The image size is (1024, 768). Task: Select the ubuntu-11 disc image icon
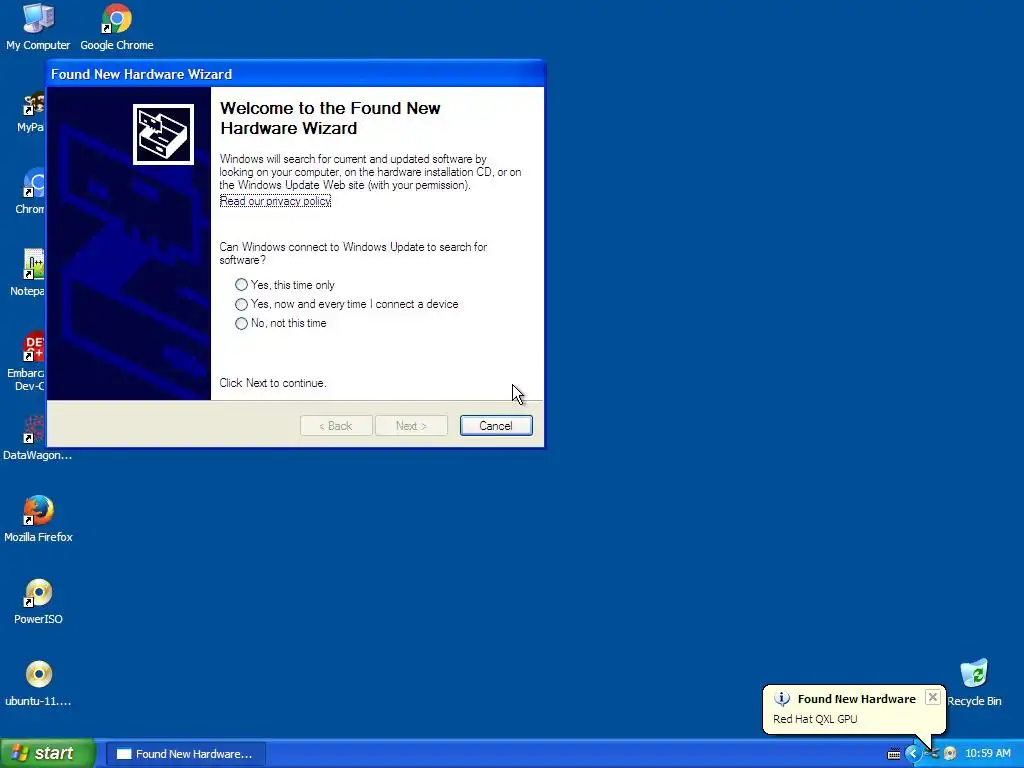click(38, 684)
